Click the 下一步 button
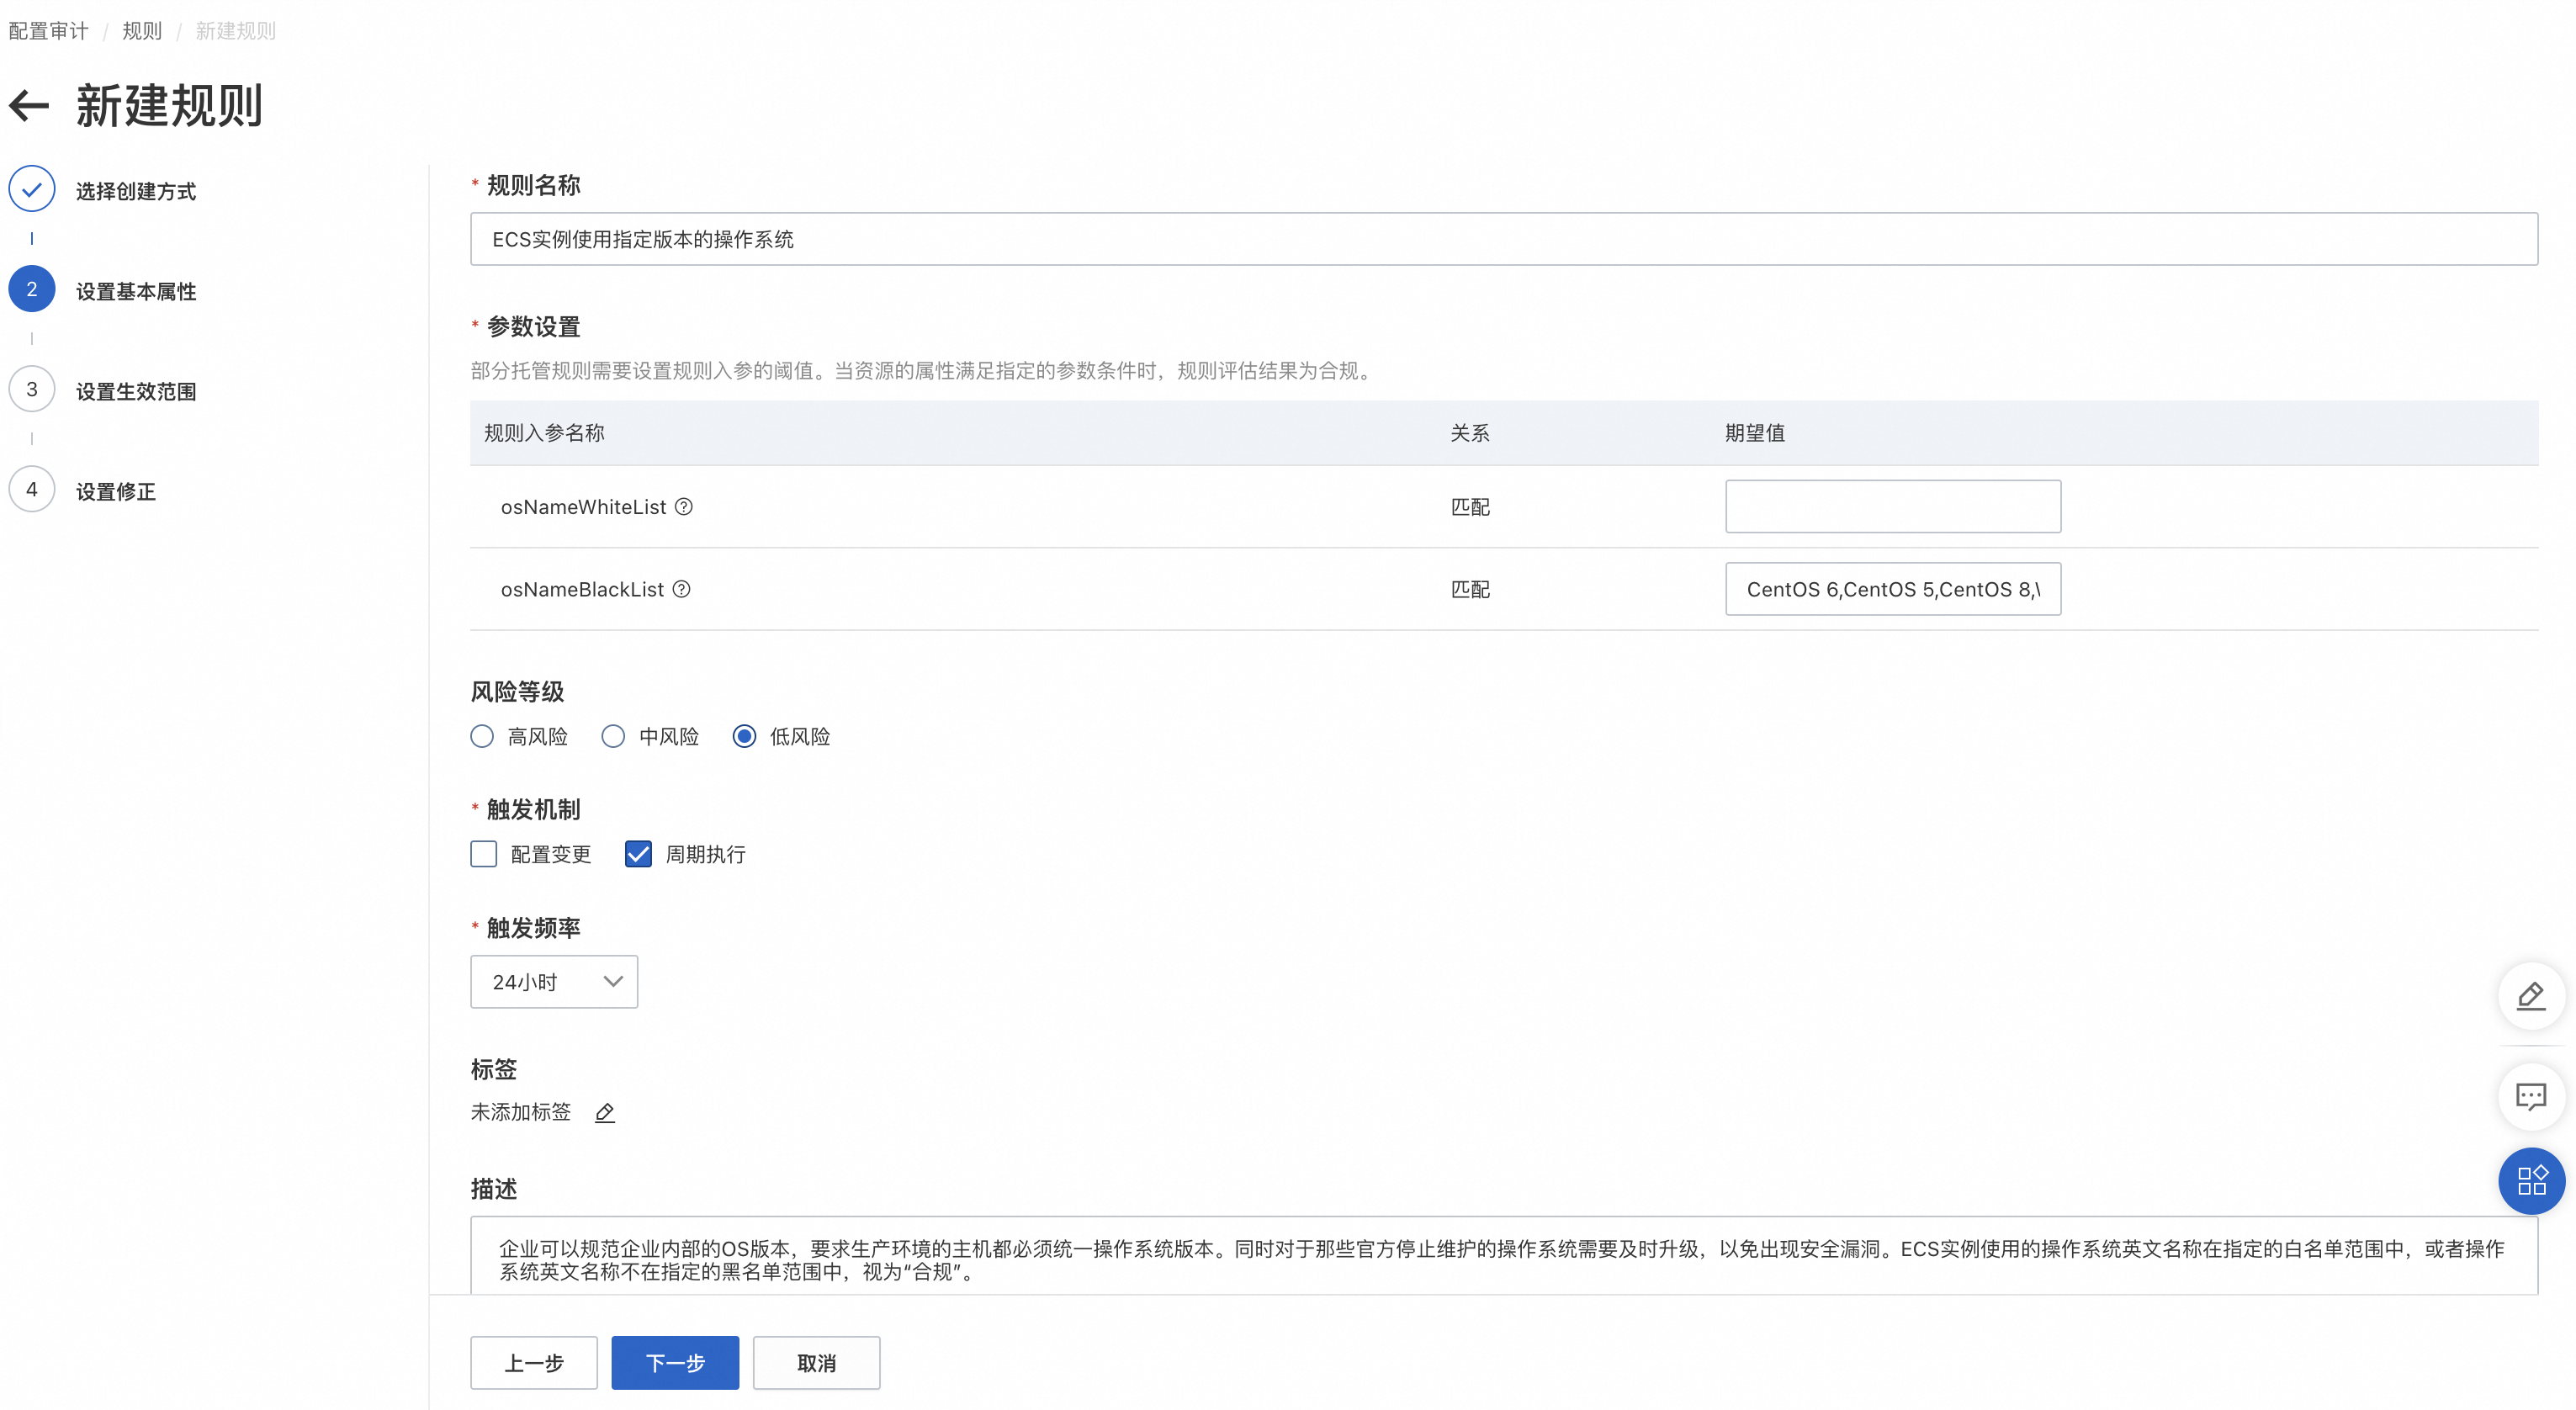This screenshot has height=1410, width=2576. [675, 1363]
